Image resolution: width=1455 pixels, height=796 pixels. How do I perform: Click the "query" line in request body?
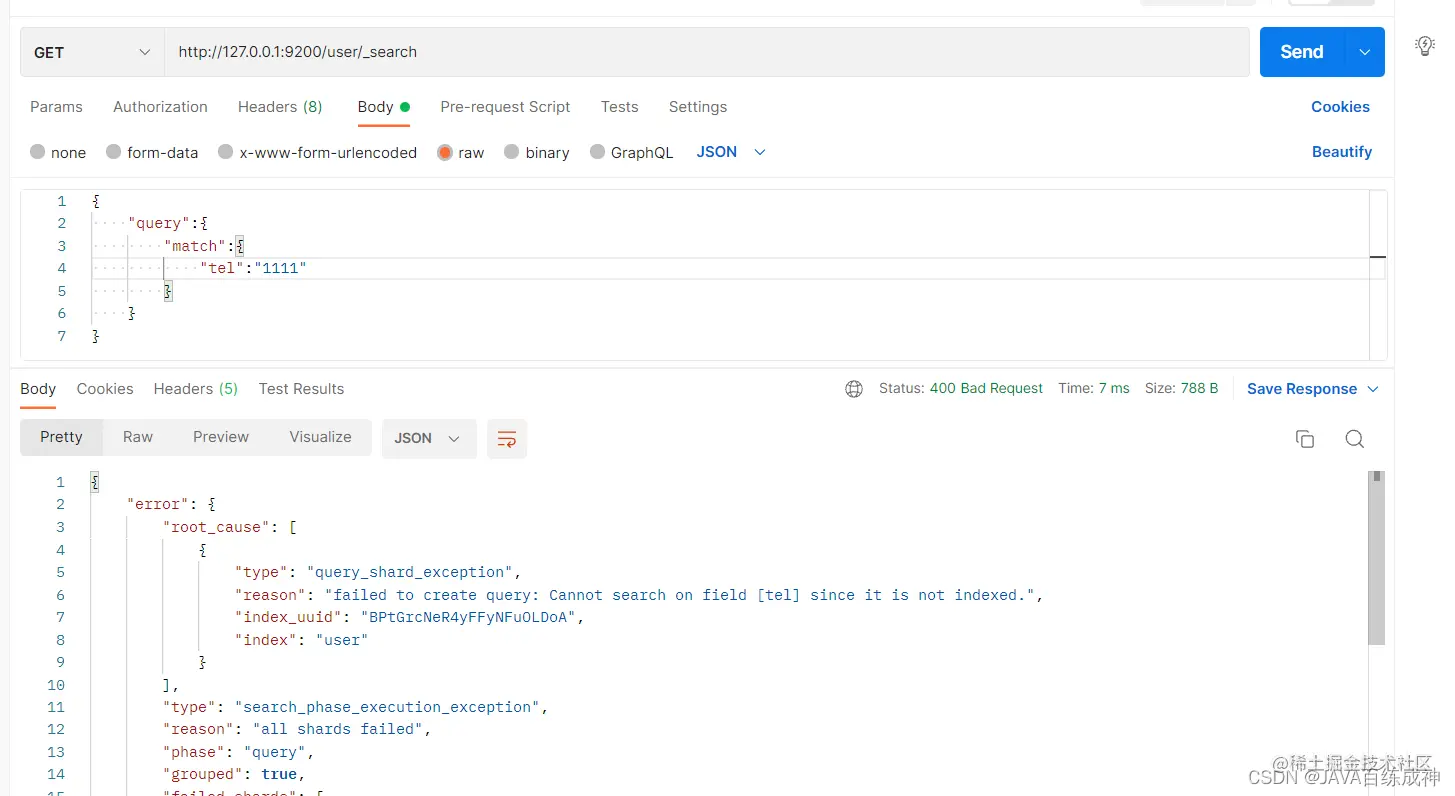pos(167,223)
